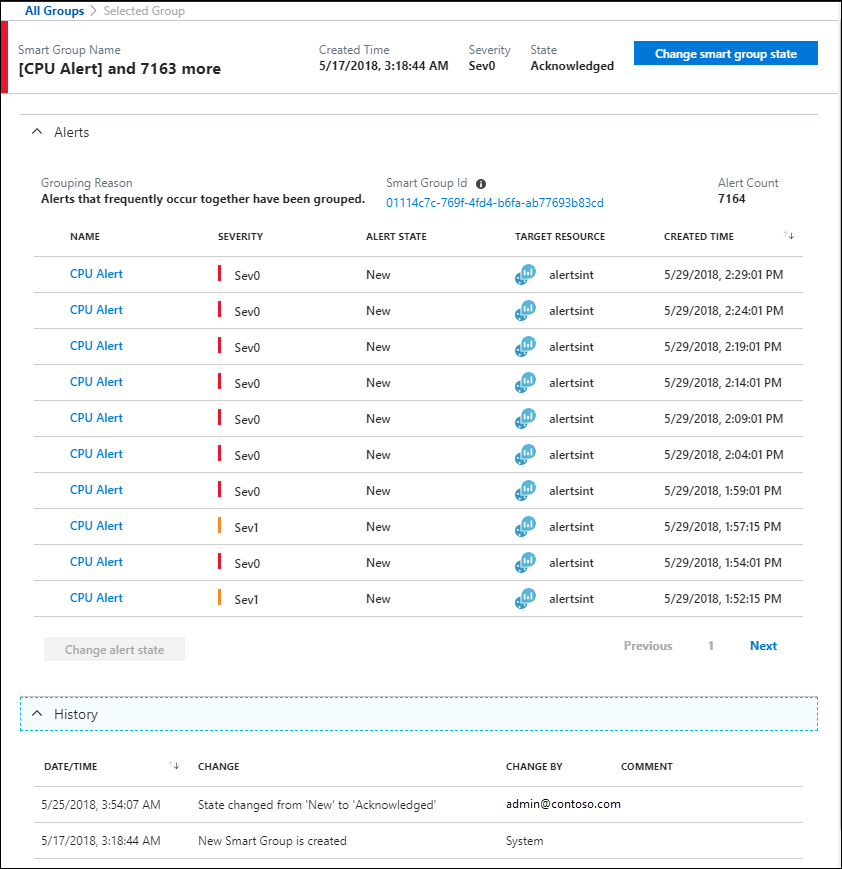Open CPU Alert created at 1:54:01 PM
The image size is (842, 869).
[x=96, y=562]
